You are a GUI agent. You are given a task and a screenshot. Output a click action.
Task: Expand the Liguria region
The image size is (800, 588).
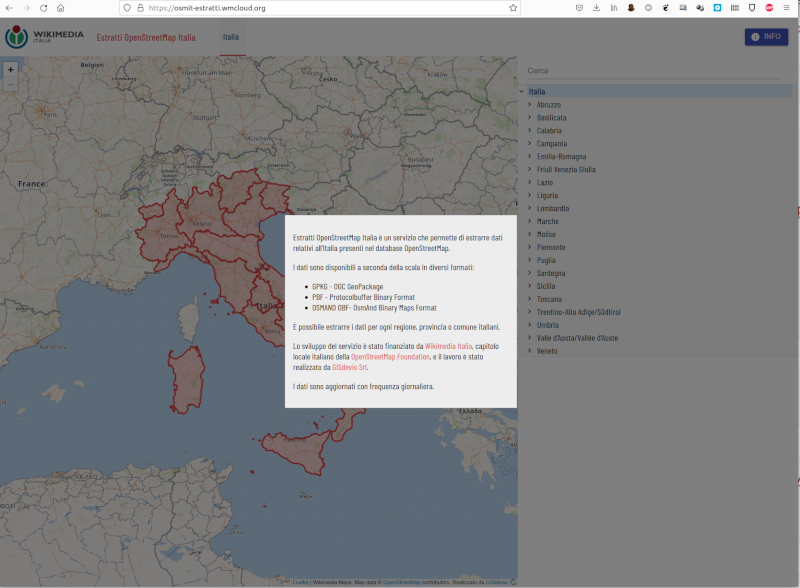530,195
